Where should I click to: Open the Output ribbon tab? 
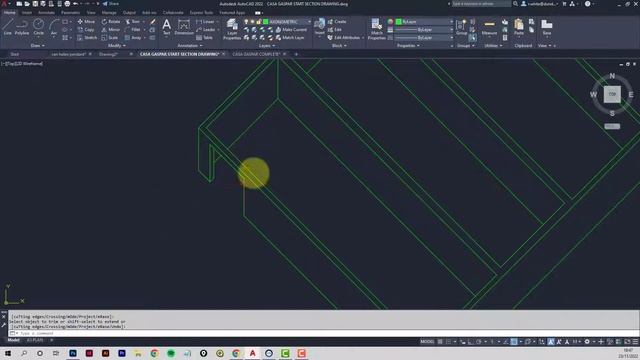(x=129, y=13)
